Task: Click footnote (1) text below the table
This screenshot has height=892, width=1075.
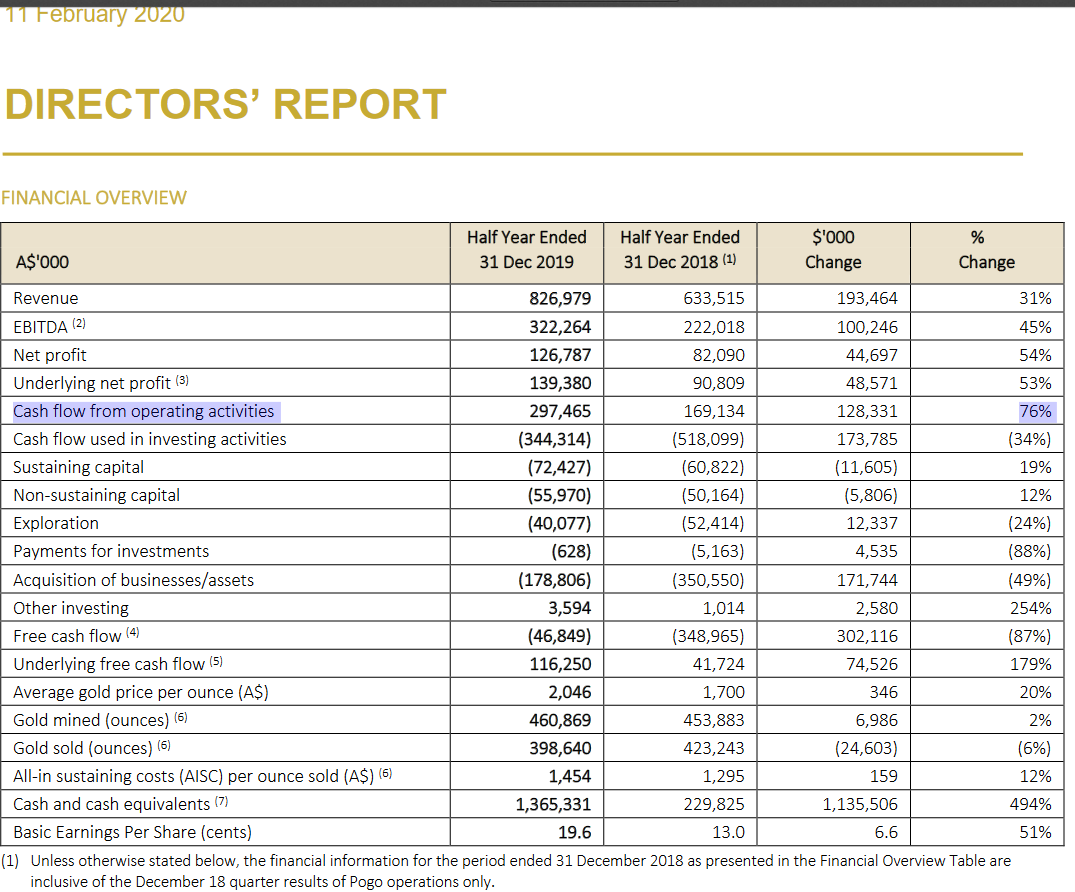Action: click(520, 870)
